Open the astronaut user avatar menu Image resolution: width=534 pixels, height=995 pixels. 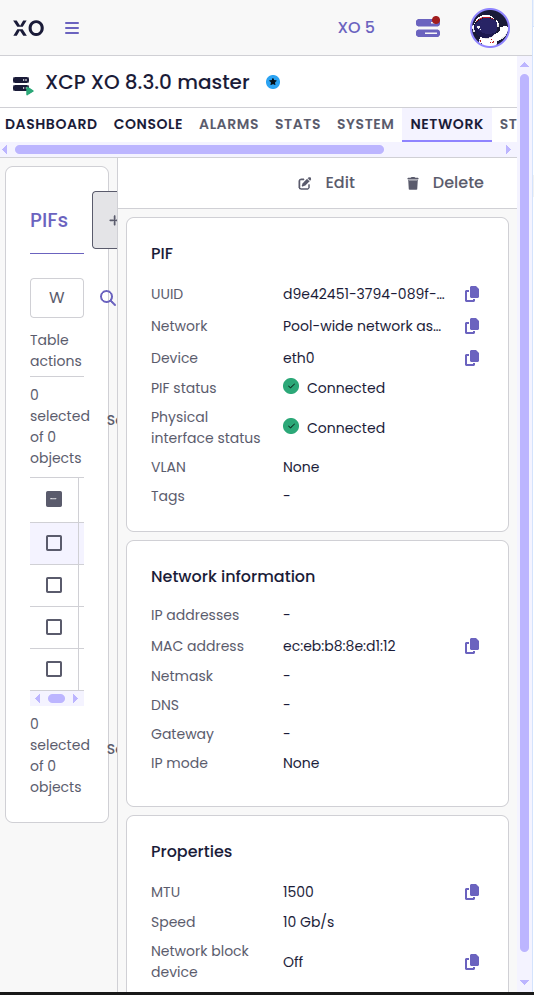490,28
